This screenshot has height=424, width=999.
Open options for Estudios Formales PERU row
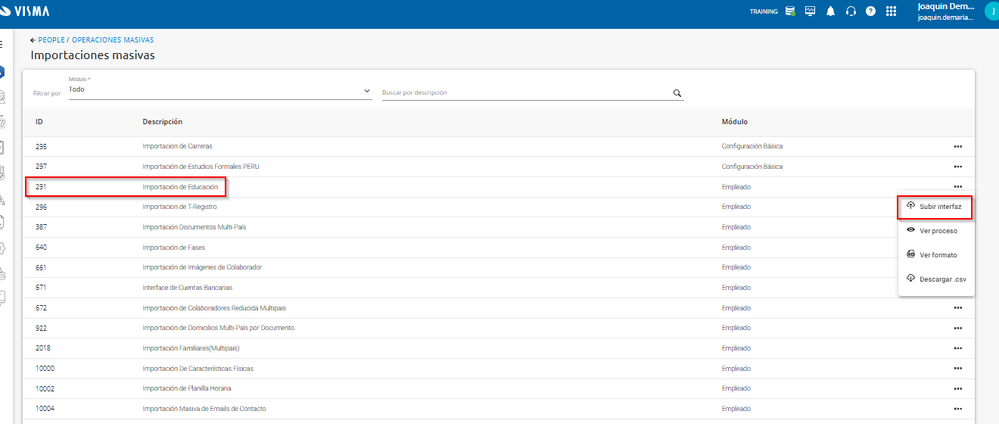point(958,166)
